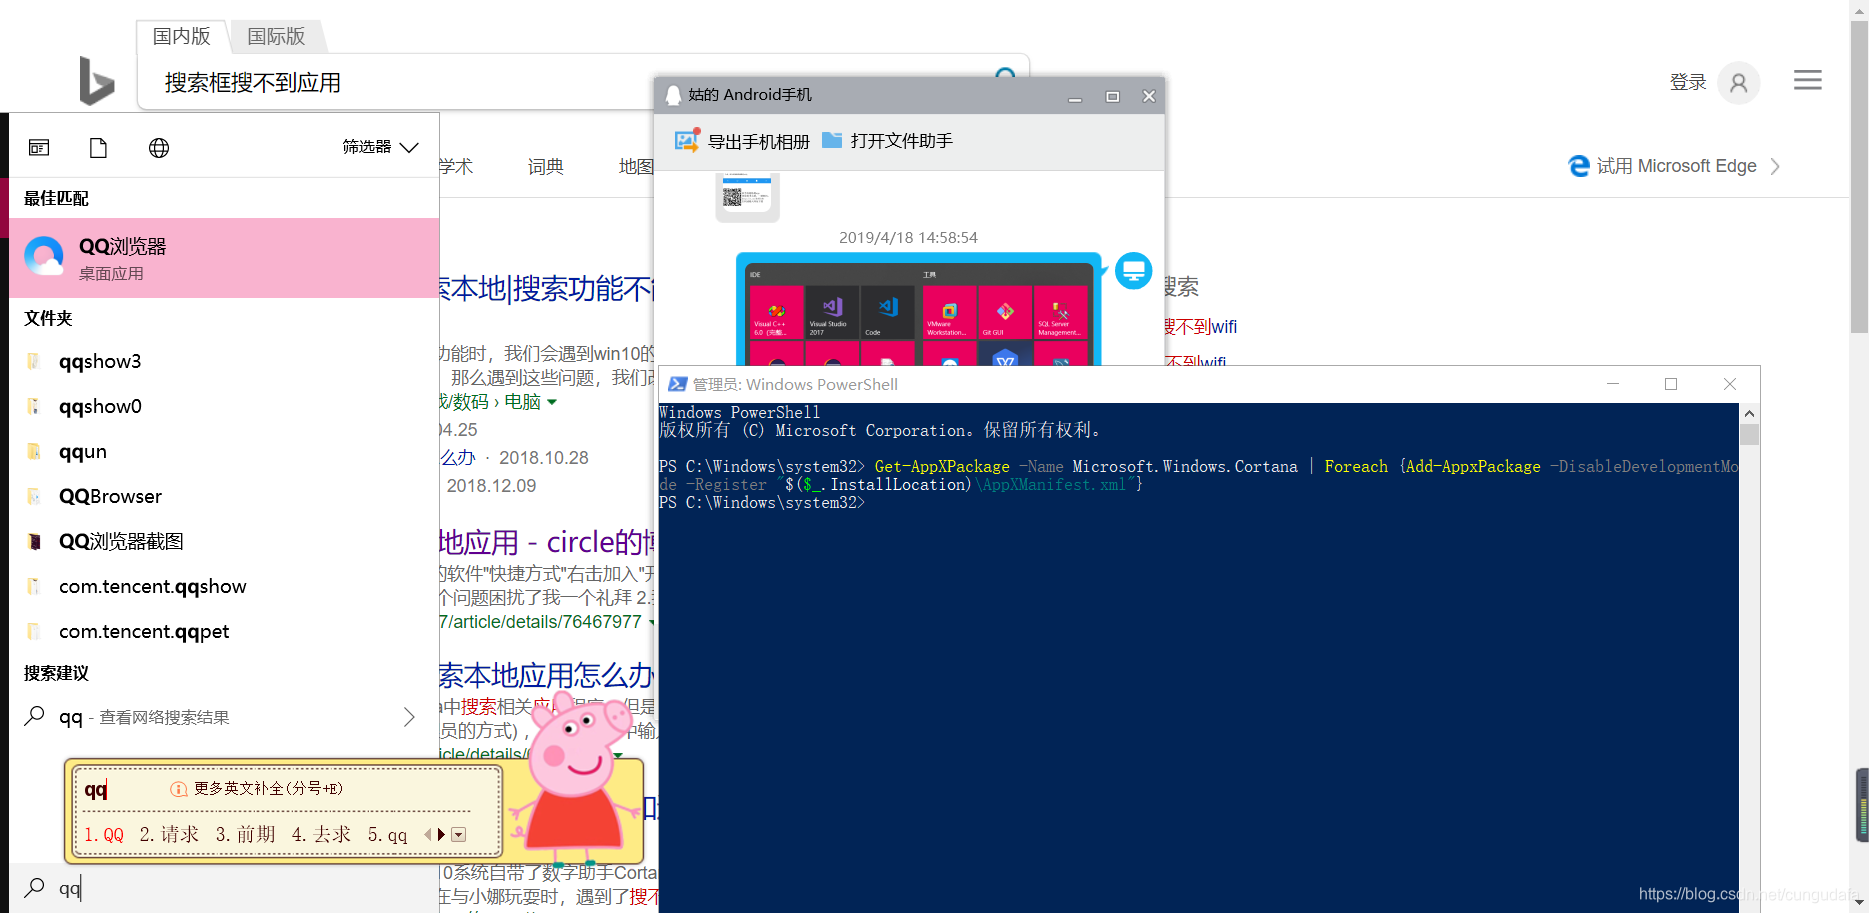This screenshot has width=1869, height=913.
Task: Expand arrow beside qq web search suggestion
Action: [409, 717]
